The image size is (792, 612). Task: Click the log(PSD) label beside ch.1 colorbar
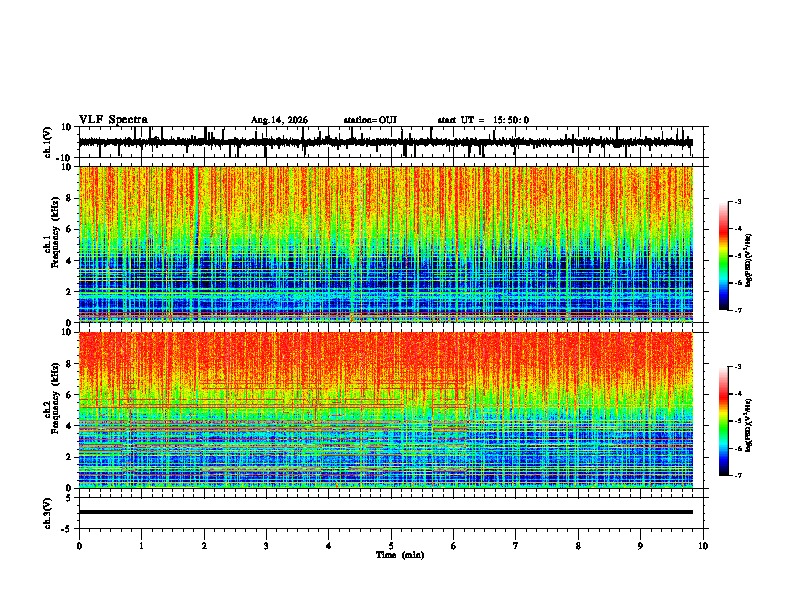click(748, 260)
